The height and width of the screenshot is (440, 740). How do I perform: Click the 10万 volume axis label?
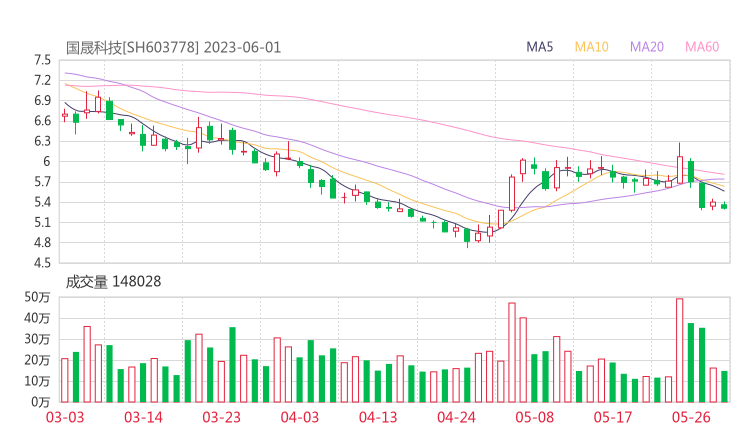37,381
